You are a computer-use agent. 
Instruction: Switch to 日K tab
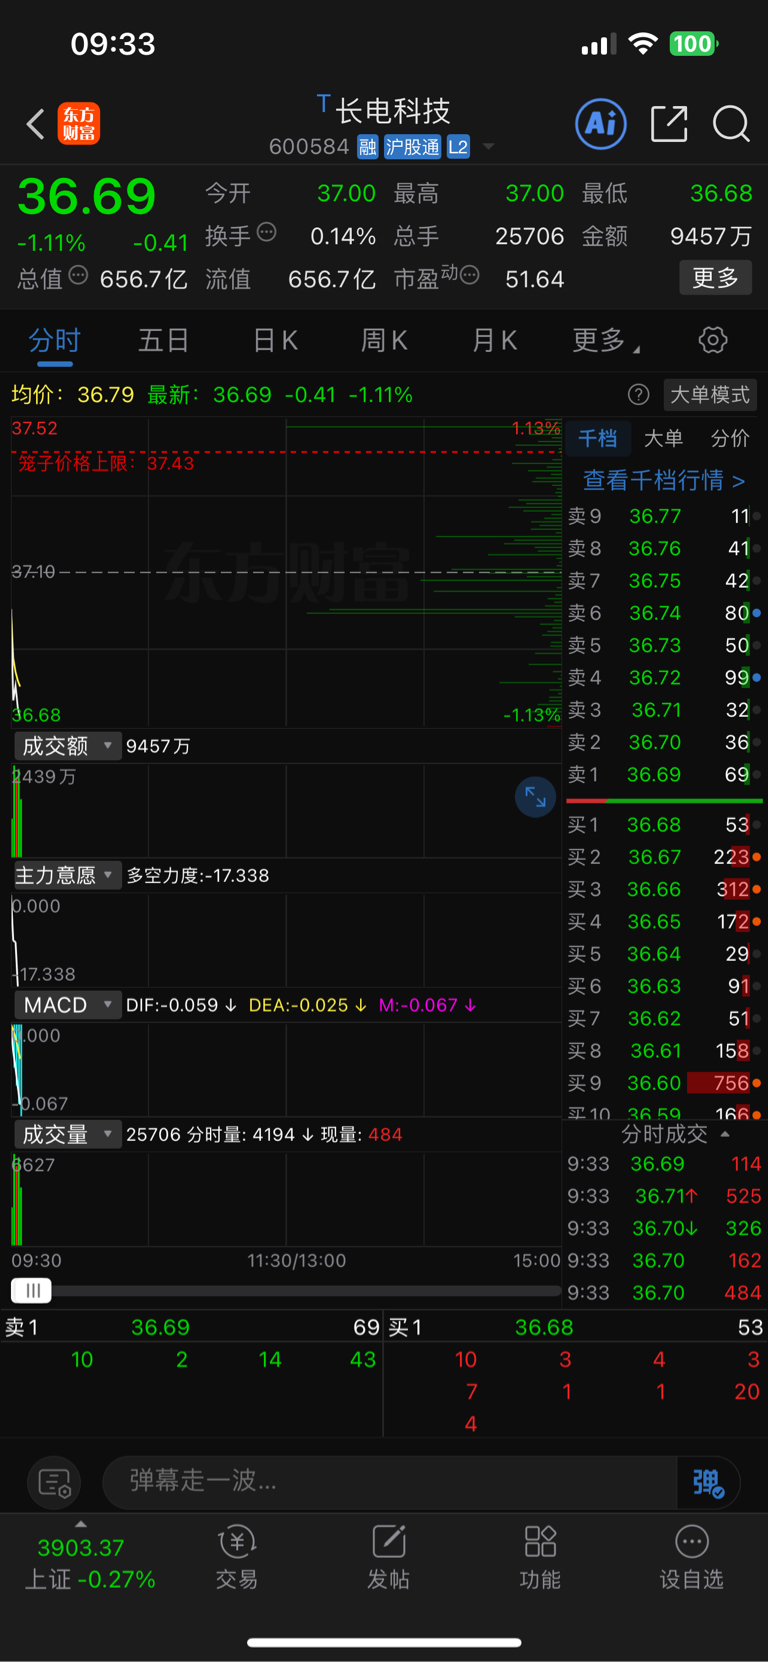pos(275,340)
